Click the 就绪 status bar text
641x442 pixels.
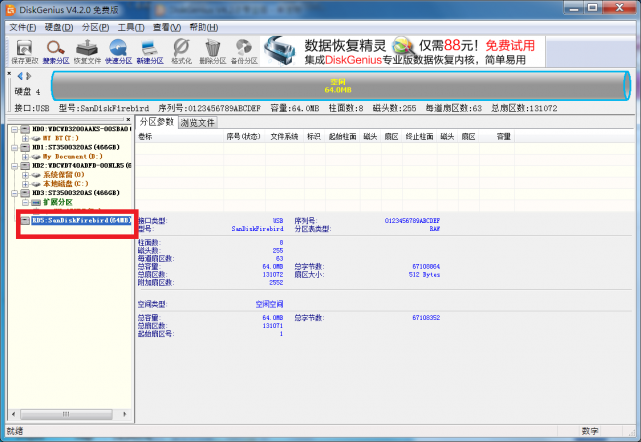(15, 431)
